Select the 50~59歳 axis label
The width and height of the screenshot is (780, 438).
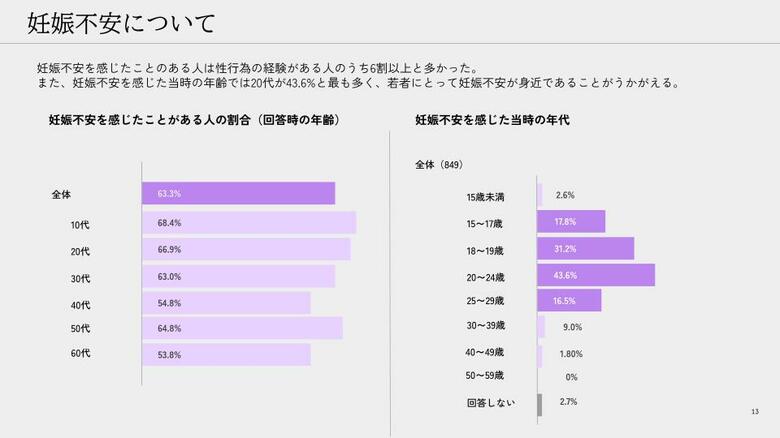tap(485, 376)
